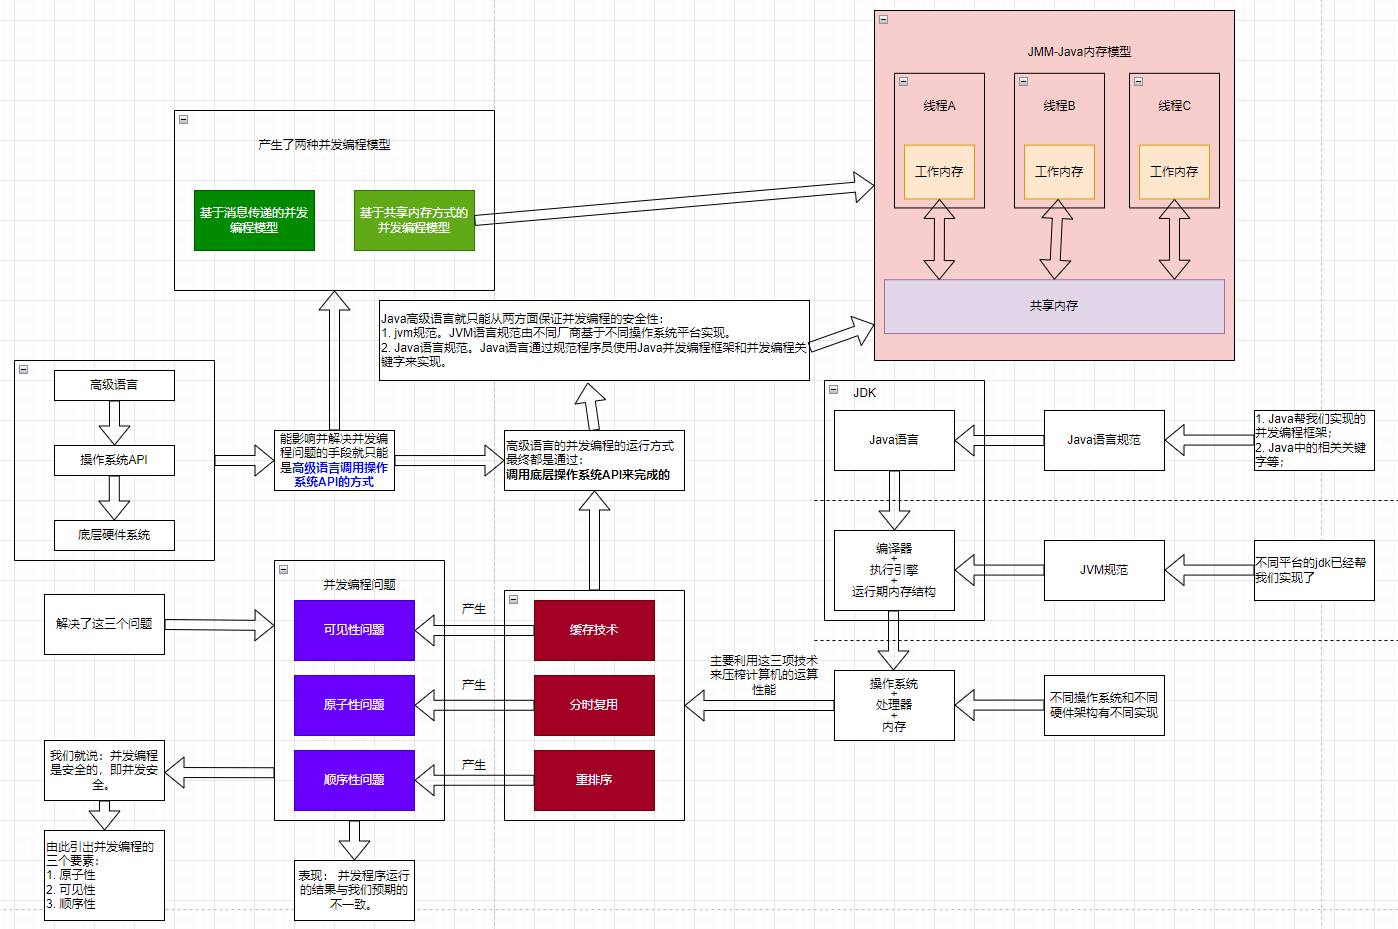The width and height of the screenshot is (1398, 929).
Task: Select the green 基于消息传递的并发编程模型 box
Action: point(254,220)
